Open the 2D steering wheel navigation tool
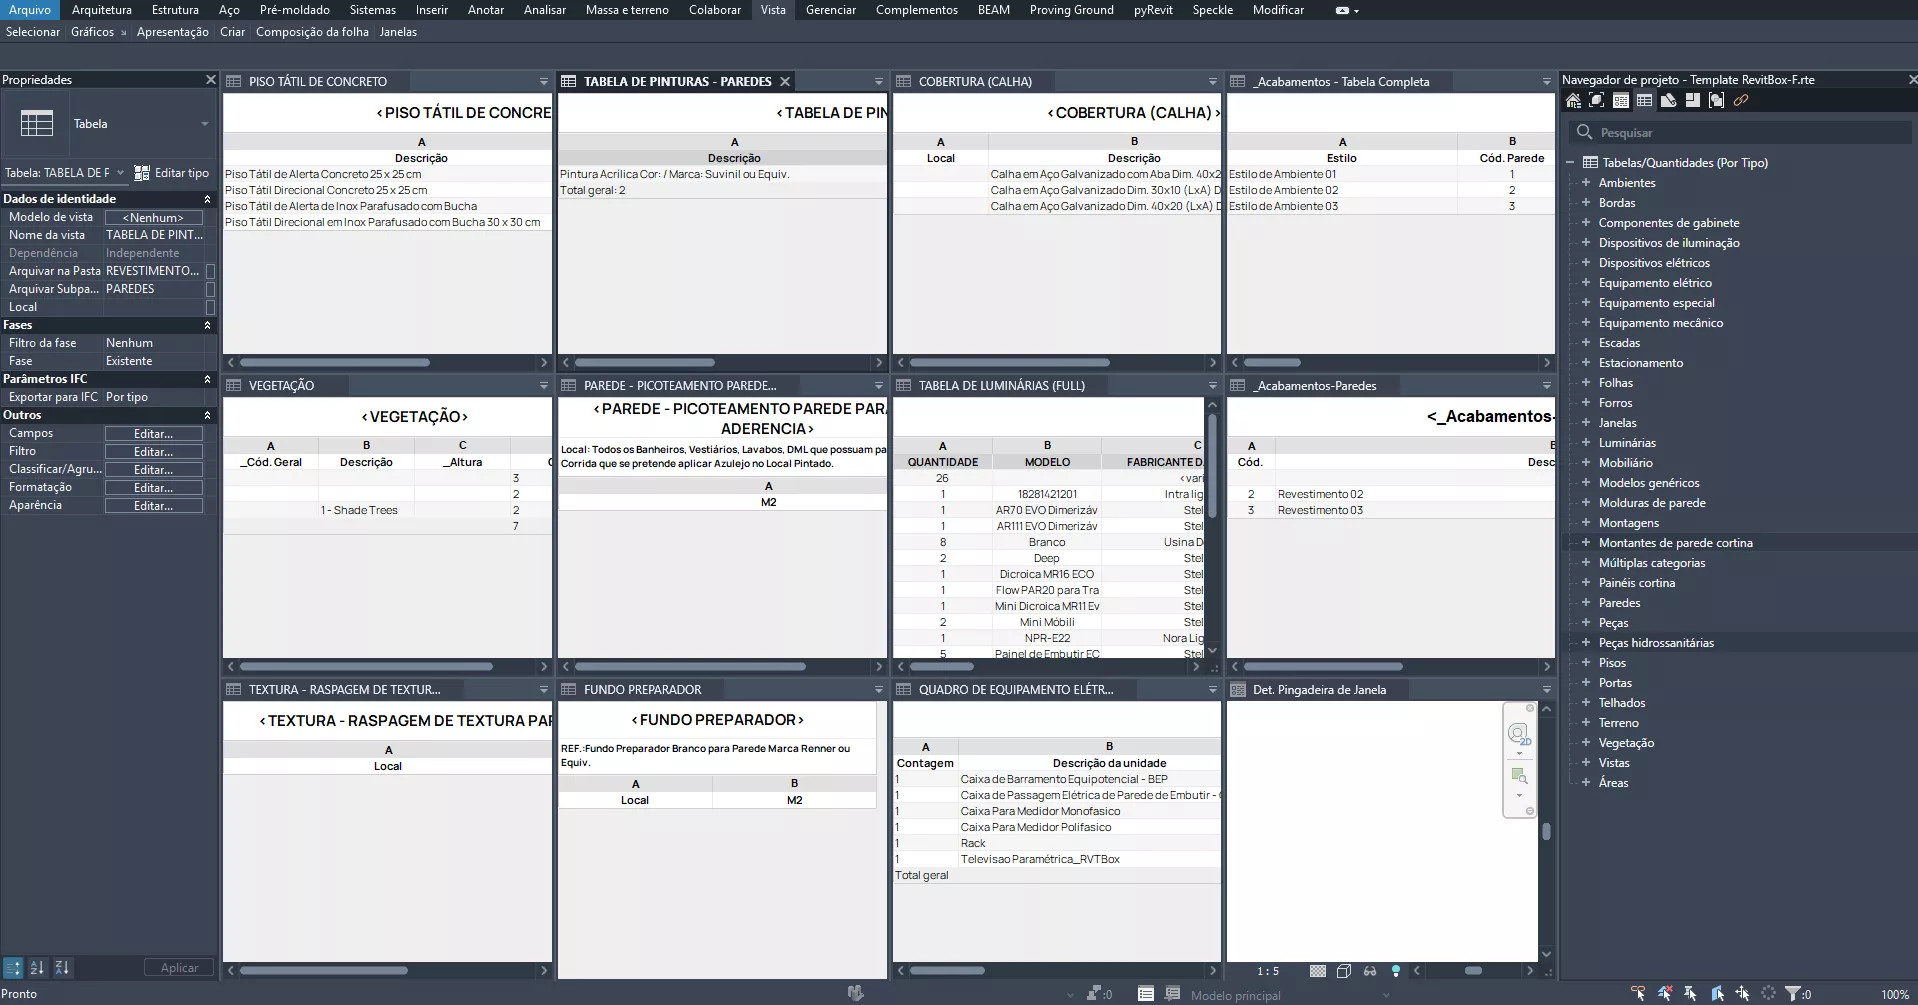Image resolution: width=1918 pixels, height=1005 pixels. pos(1518,735)
